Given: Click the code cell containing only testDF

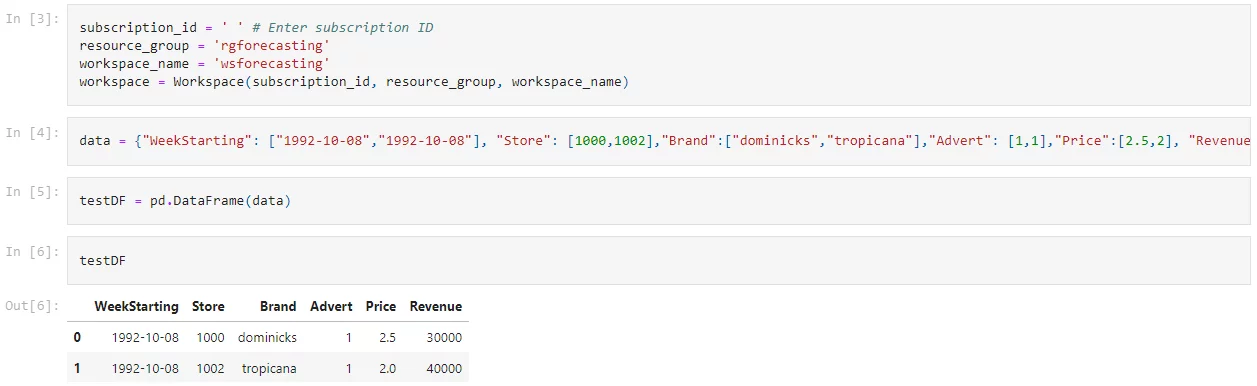Looking at the screenshot, I should 660,260.
